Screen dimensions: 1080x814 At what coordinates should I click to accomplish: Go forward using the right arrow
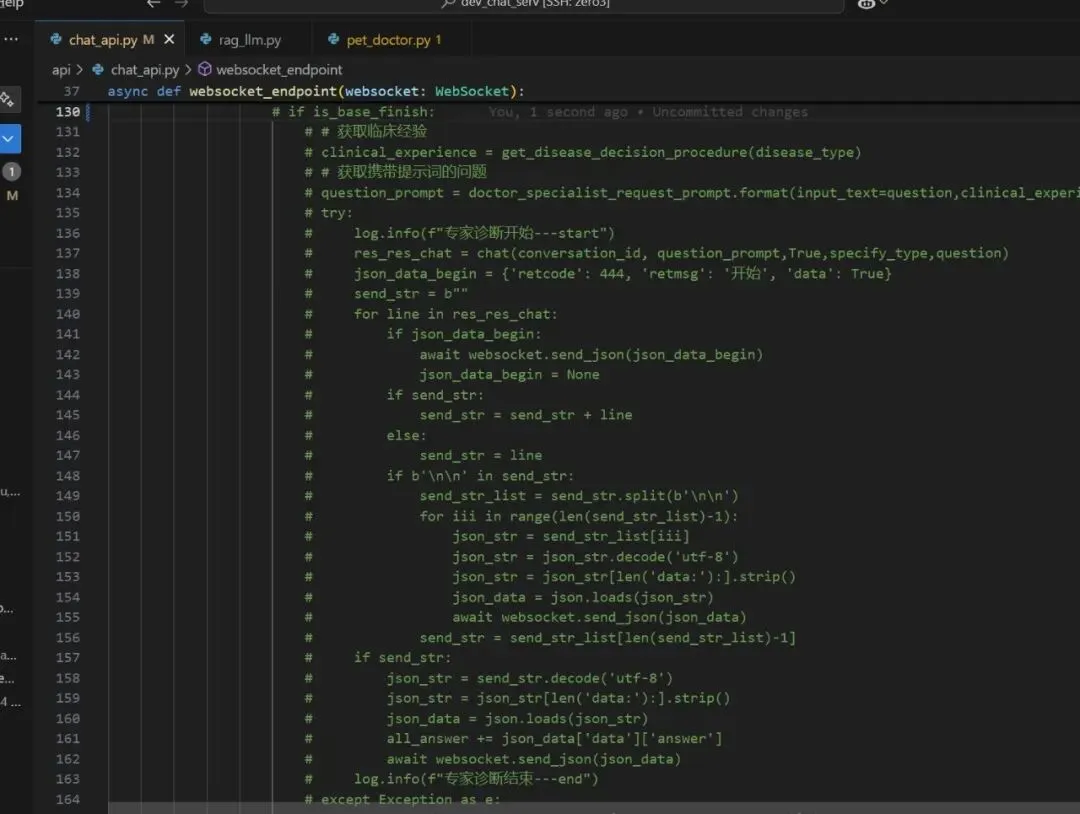[x=181, y=3]
